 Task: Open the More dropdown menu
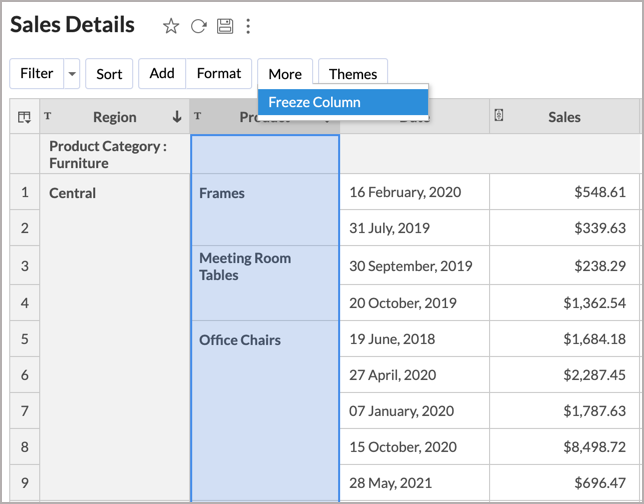click(x=285, y=74)
